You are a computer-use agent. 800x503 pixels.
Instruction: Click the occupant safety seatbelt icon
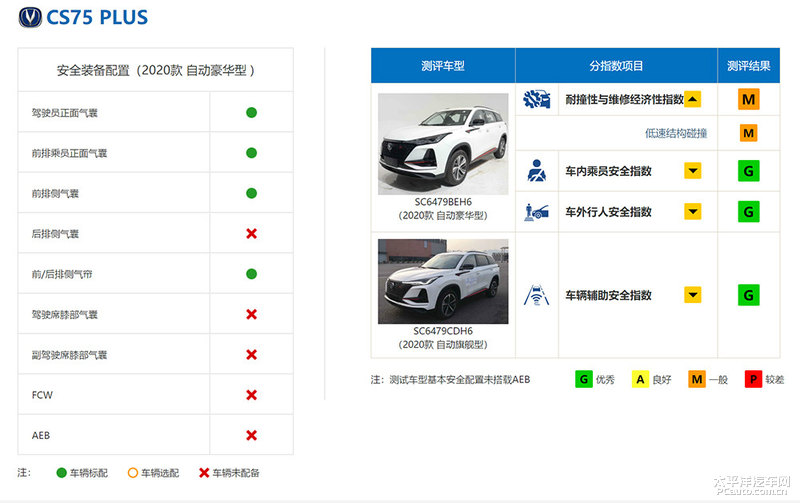tap(537, 171)
